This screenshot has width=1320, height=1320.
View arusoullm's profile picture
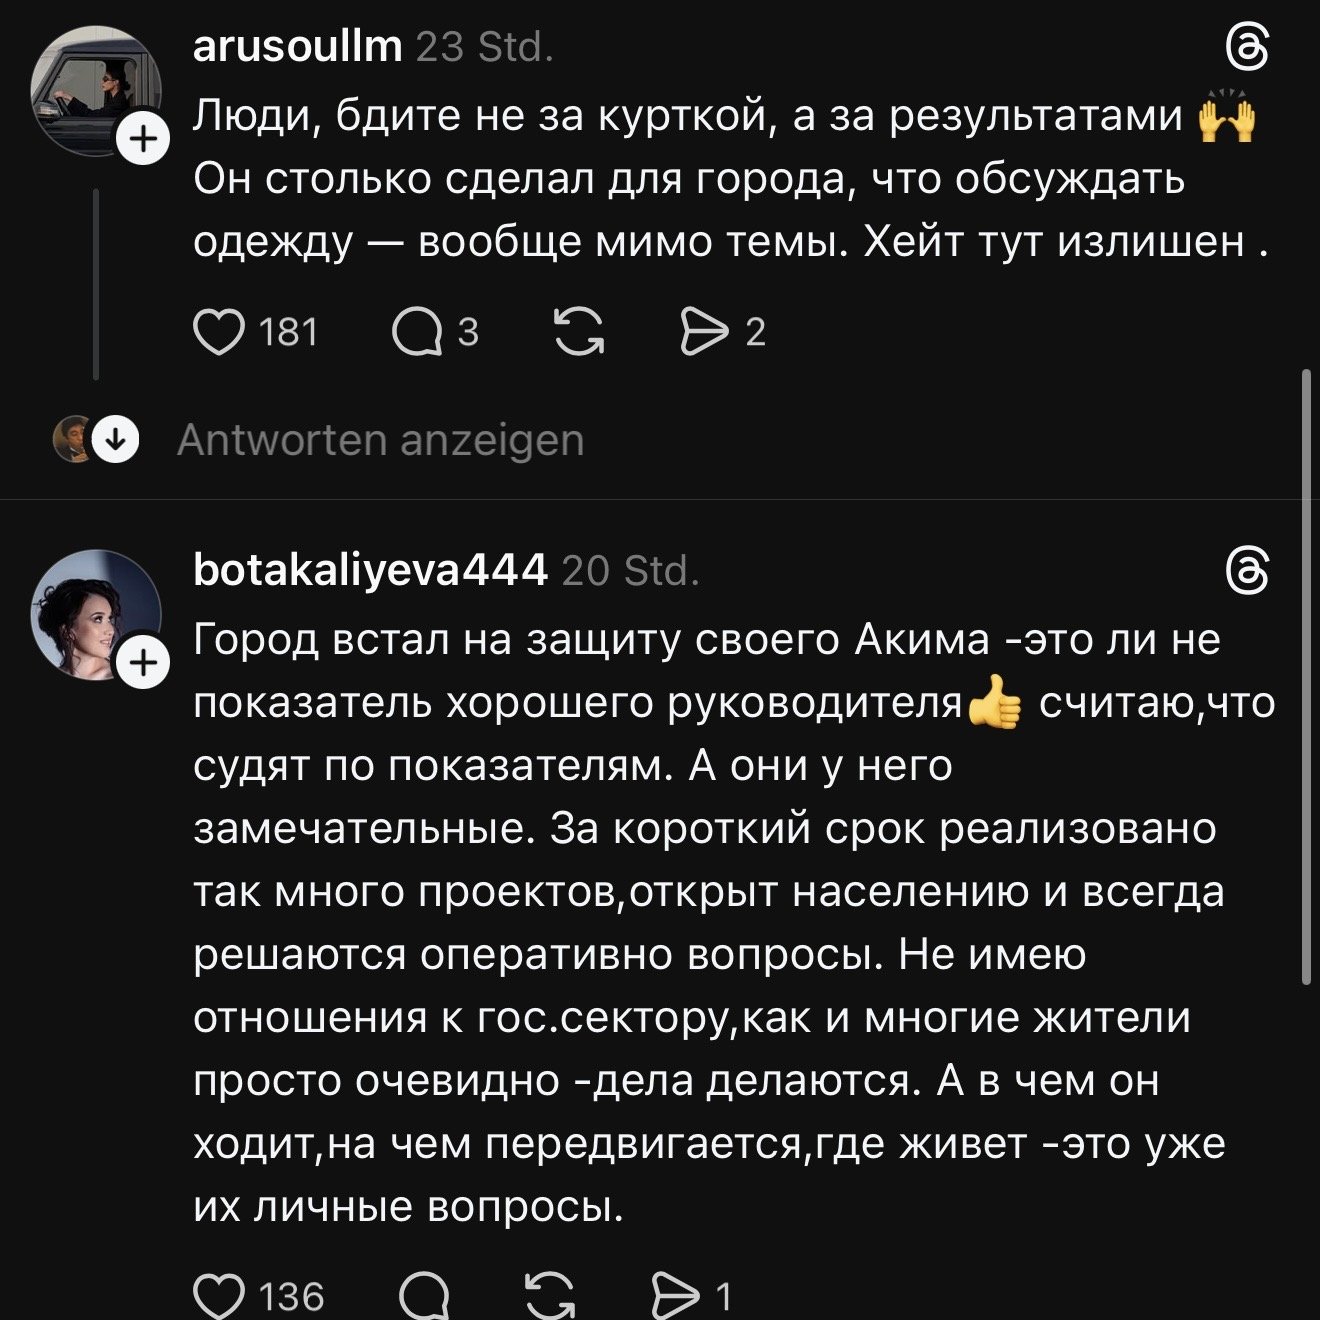[95, 90]
